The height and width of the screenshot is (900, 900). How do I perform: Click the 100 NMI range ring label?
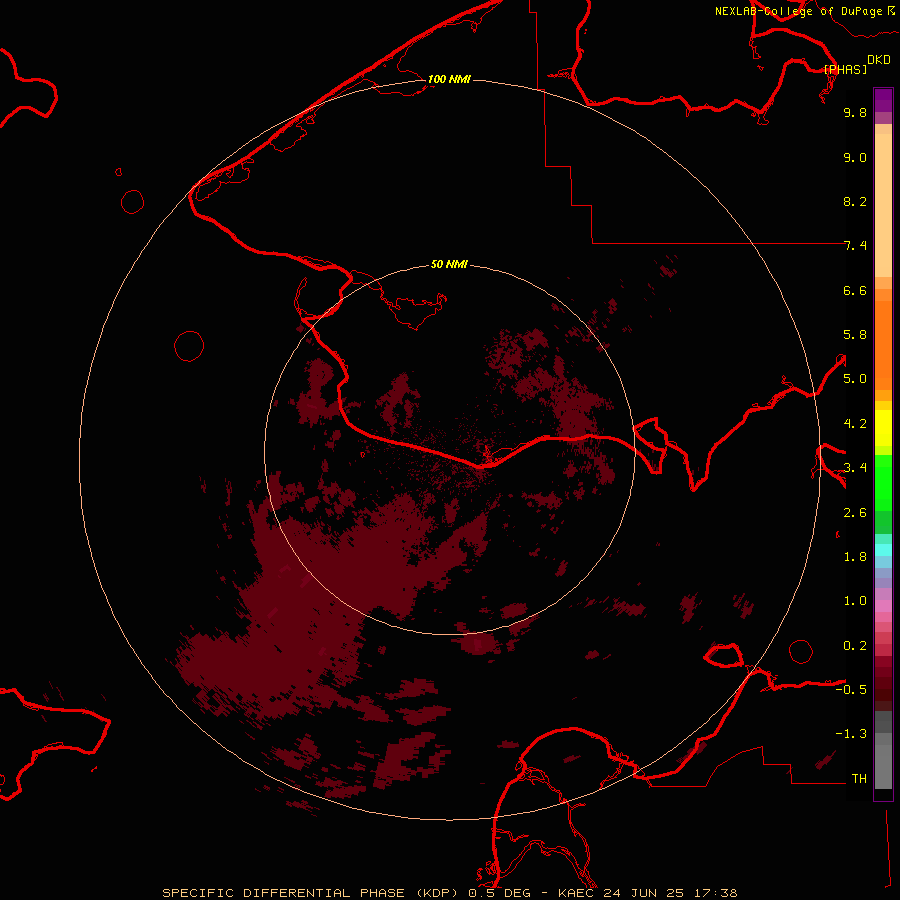coord(449,79)
